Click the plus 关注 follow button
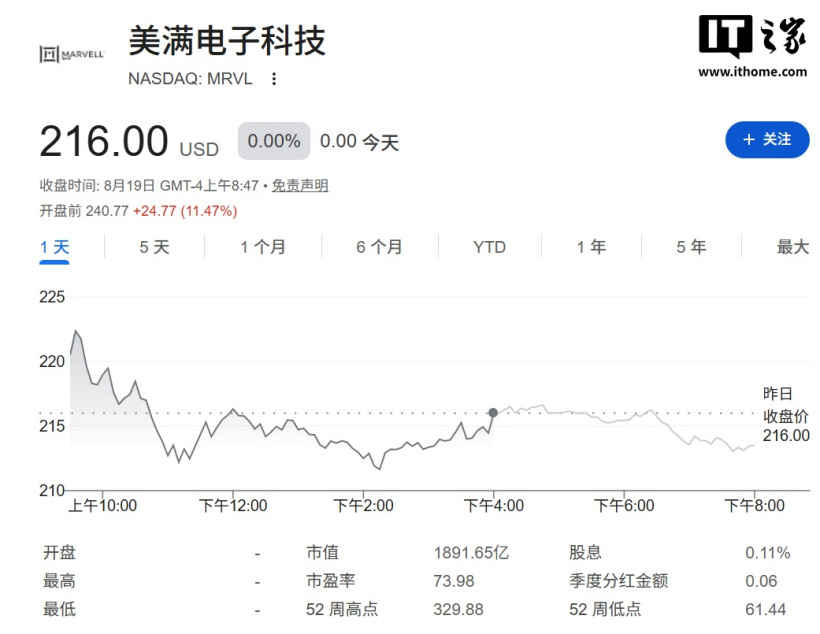The width and height of the screenshot is (820, 634). pos(767,140)
